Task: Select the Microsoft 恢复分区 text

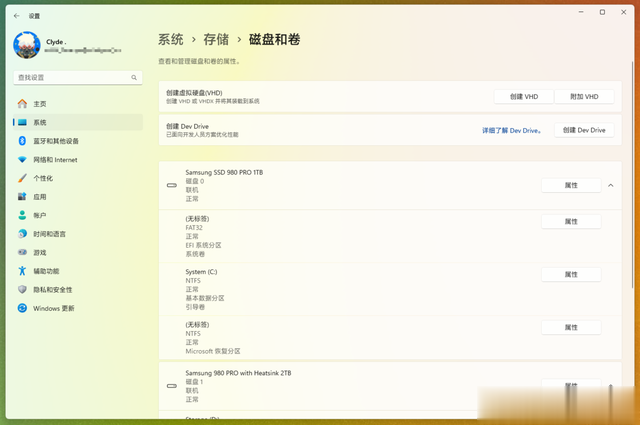Action: 213,351
